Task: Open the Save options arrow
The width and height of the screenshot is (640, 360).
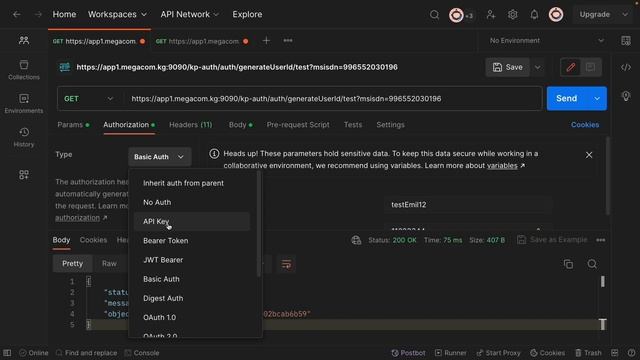Action: point(538,67)
